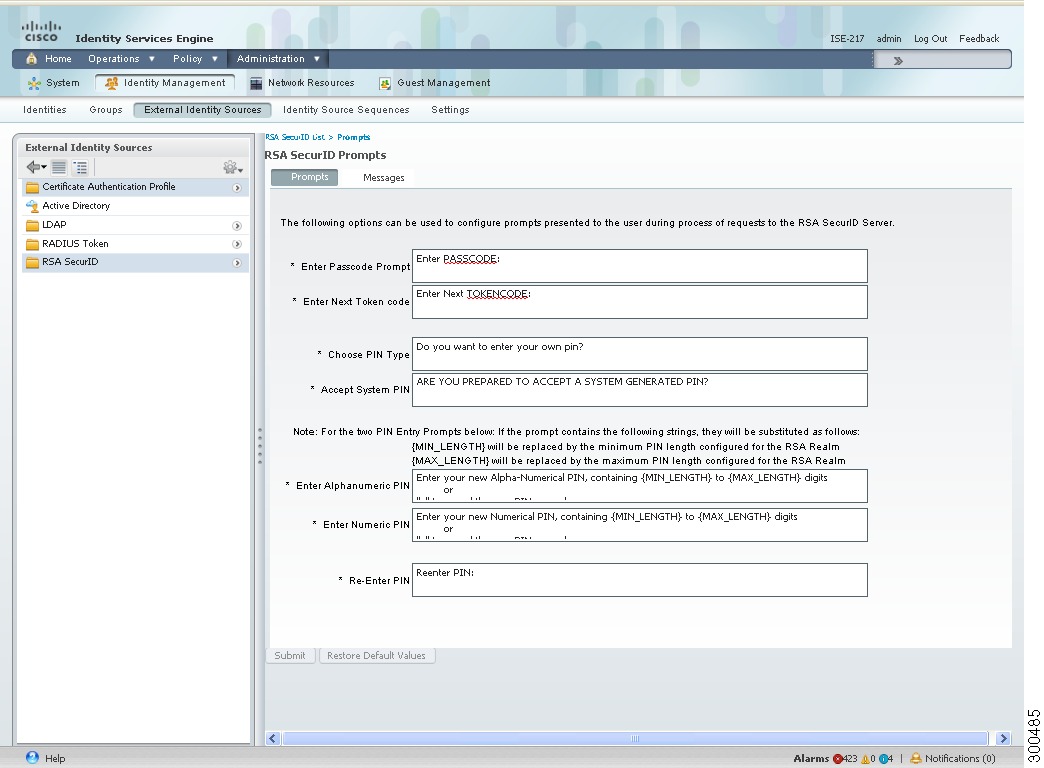Click into the Enter Numeric PIN field
This screenshot has height=768, width=1044.
pyautogui.click(x=640, y=525)
